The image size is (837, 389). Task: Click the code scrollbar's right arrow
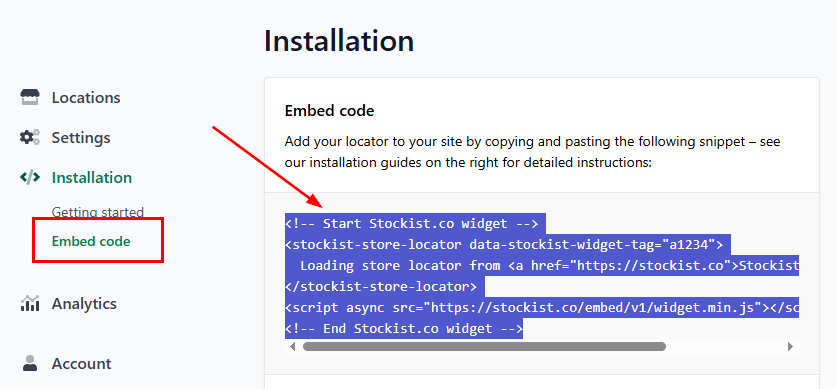click(791, 346)
